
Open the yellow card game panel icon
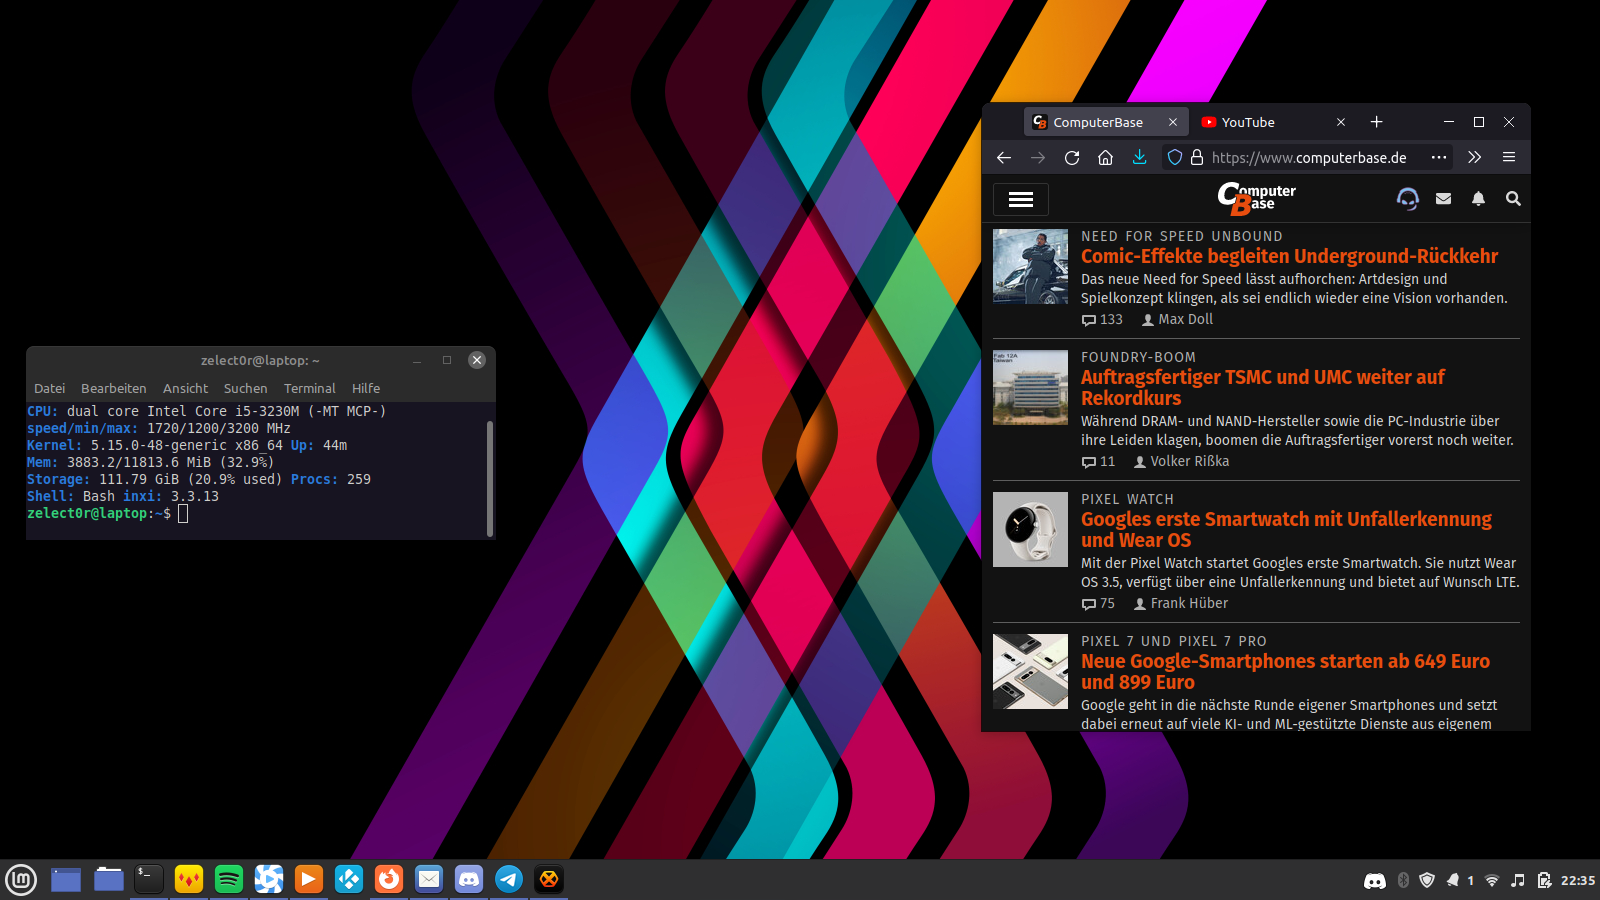189,880
